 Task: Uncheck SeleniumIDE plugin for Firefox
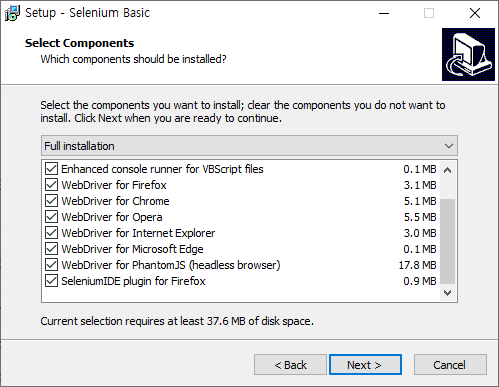[x=51, y=281]
